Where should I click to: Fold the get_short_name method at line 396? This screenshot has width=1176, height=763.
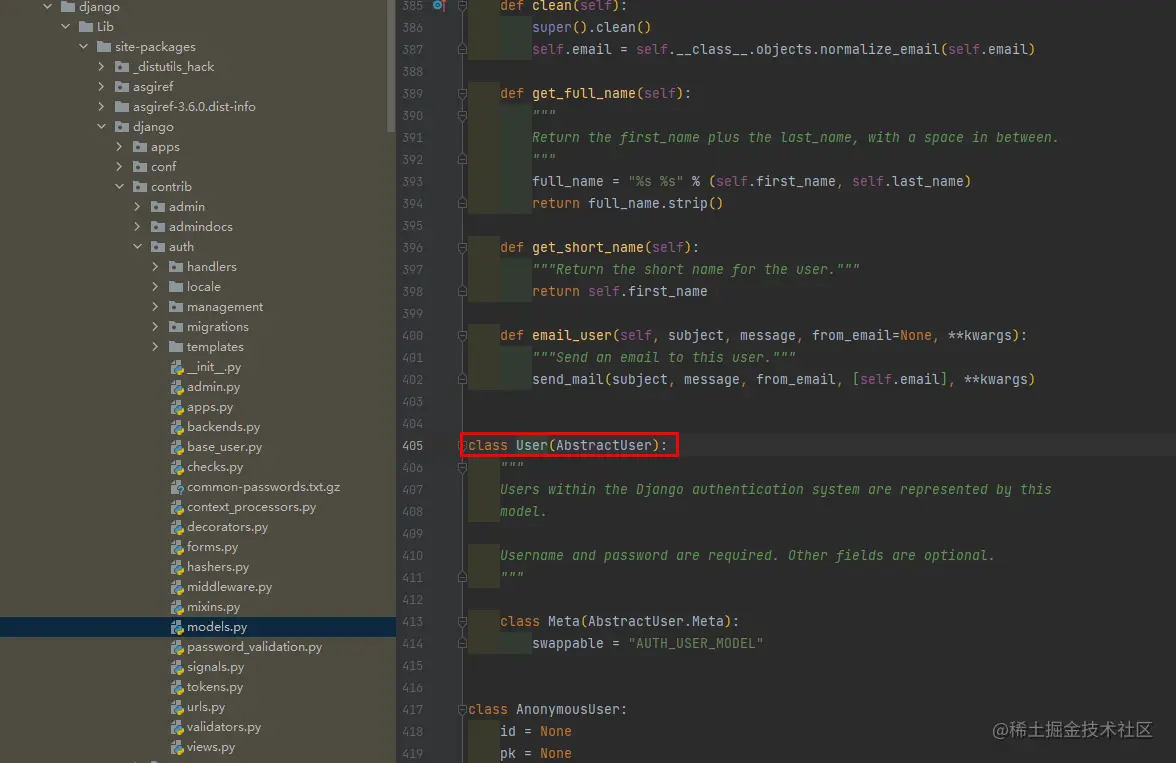click(x=462, y=248)
